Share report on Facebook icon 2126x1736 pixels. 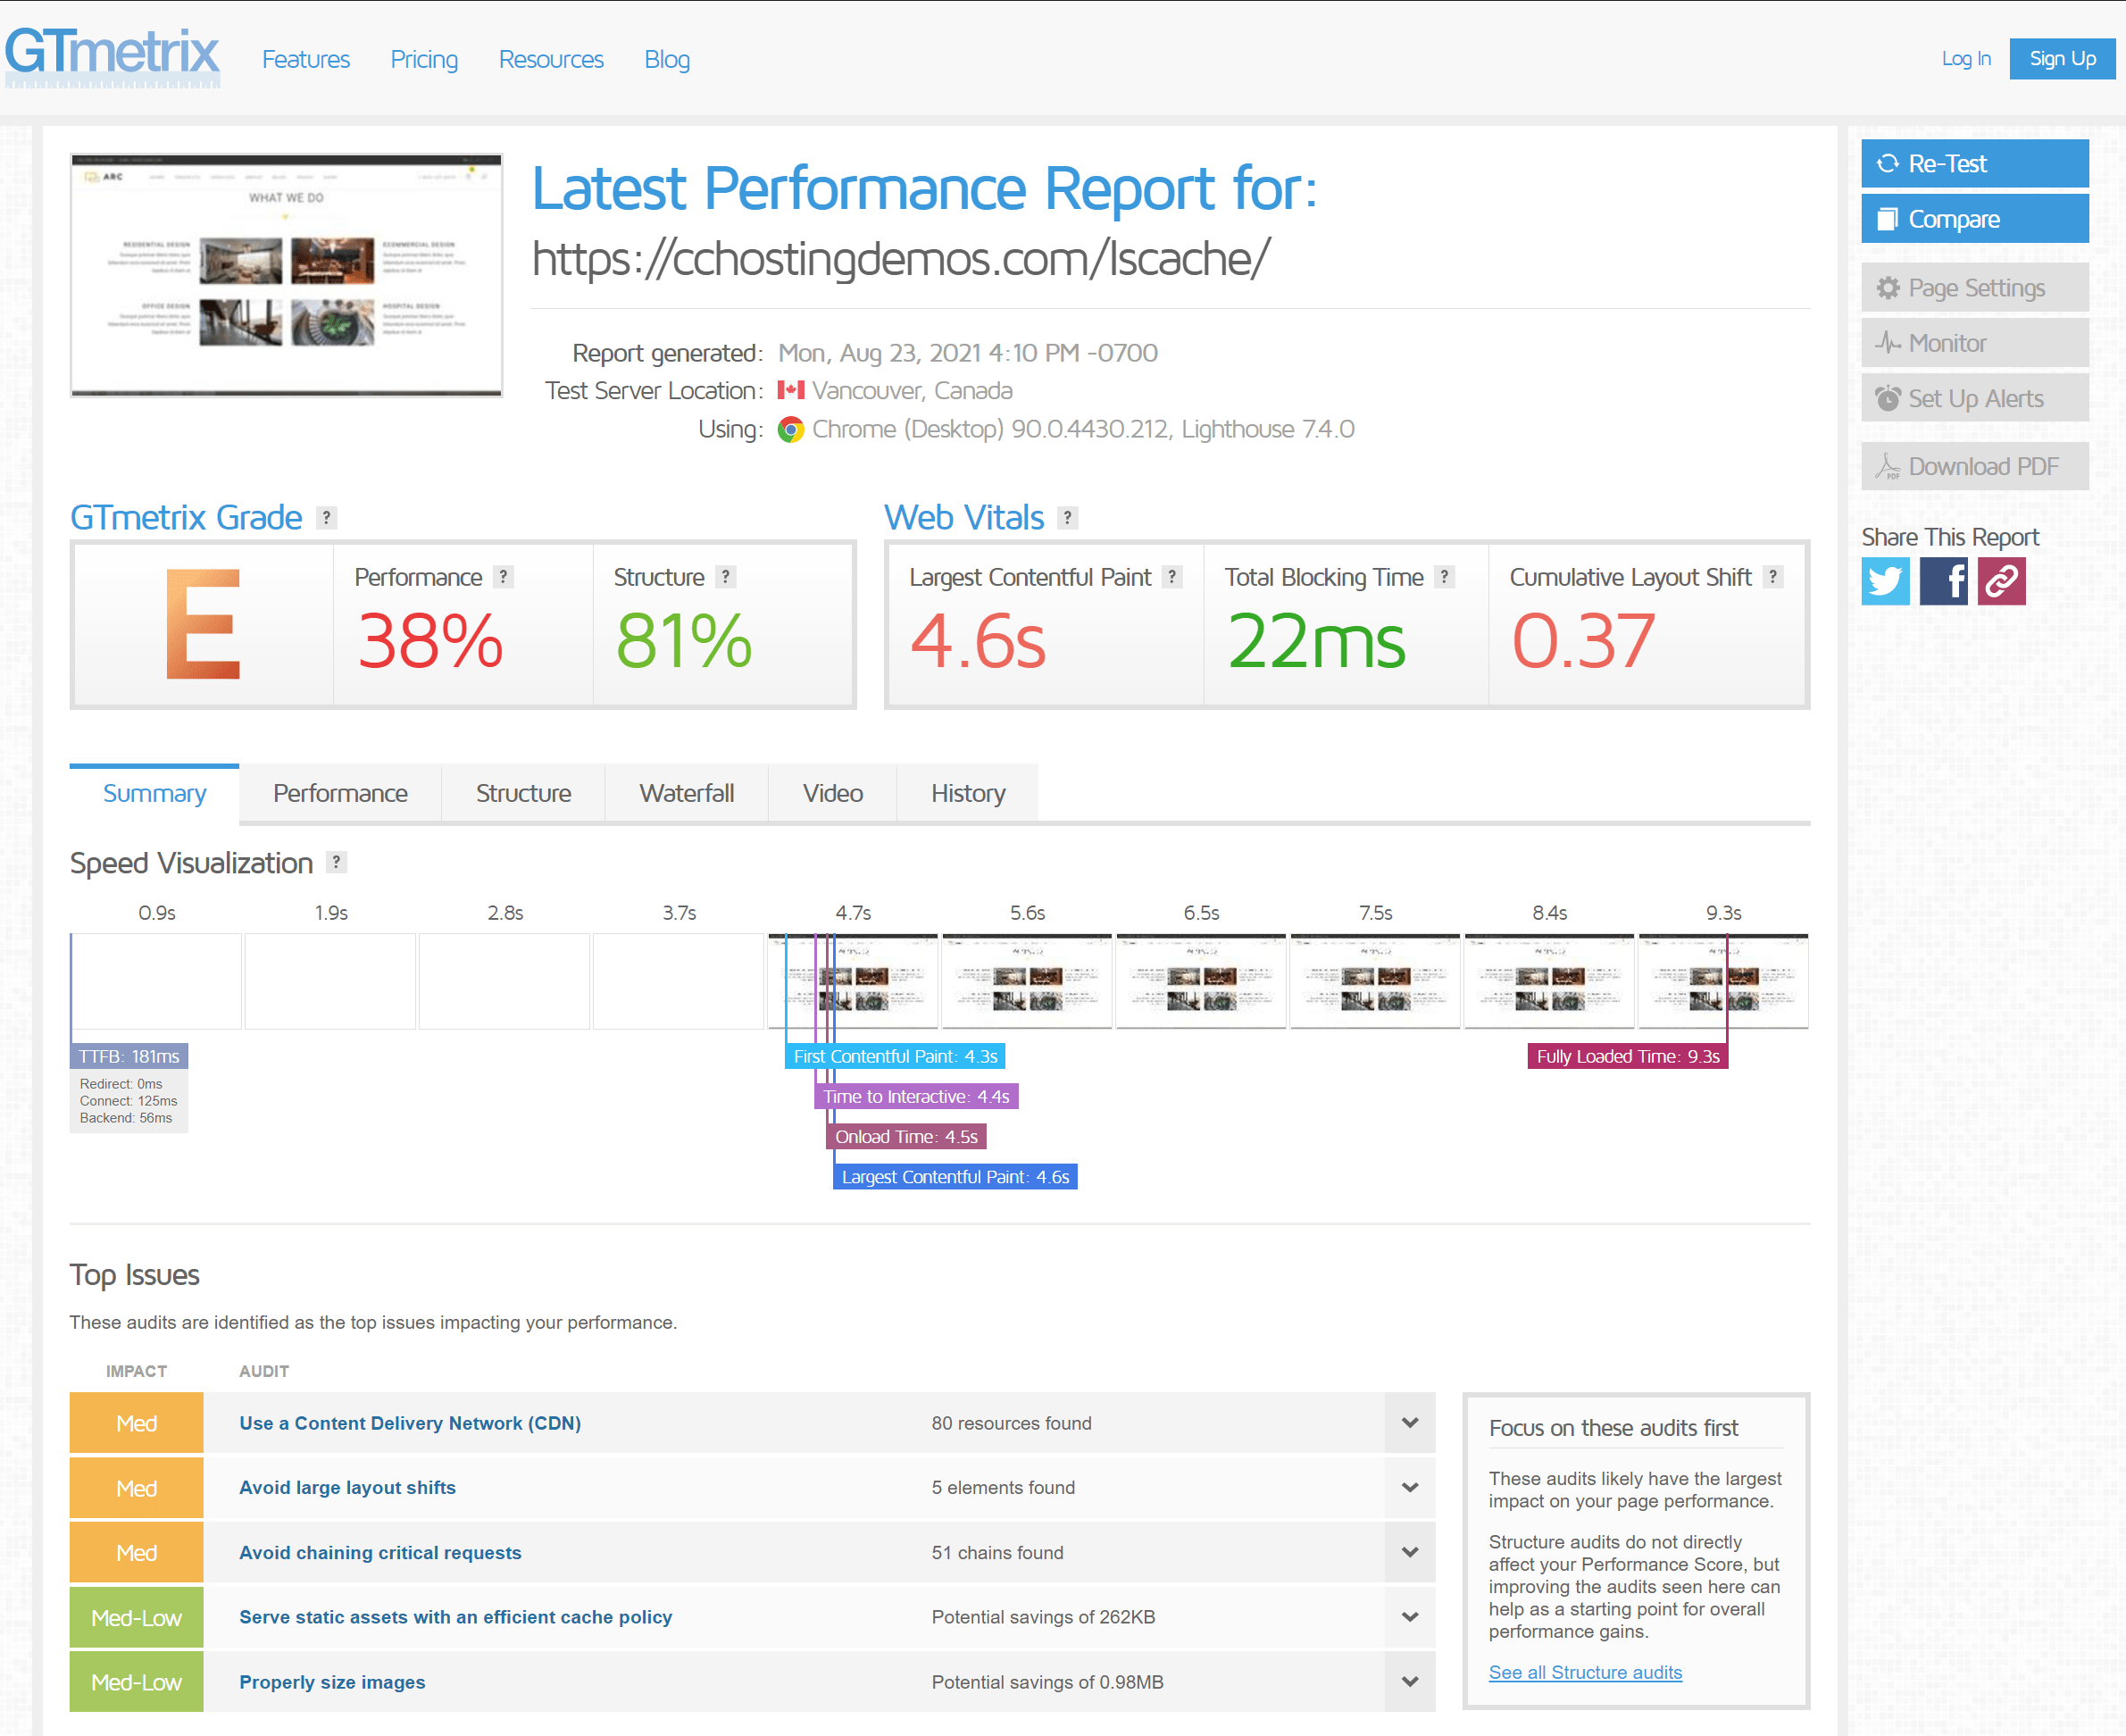[1943, 581]
